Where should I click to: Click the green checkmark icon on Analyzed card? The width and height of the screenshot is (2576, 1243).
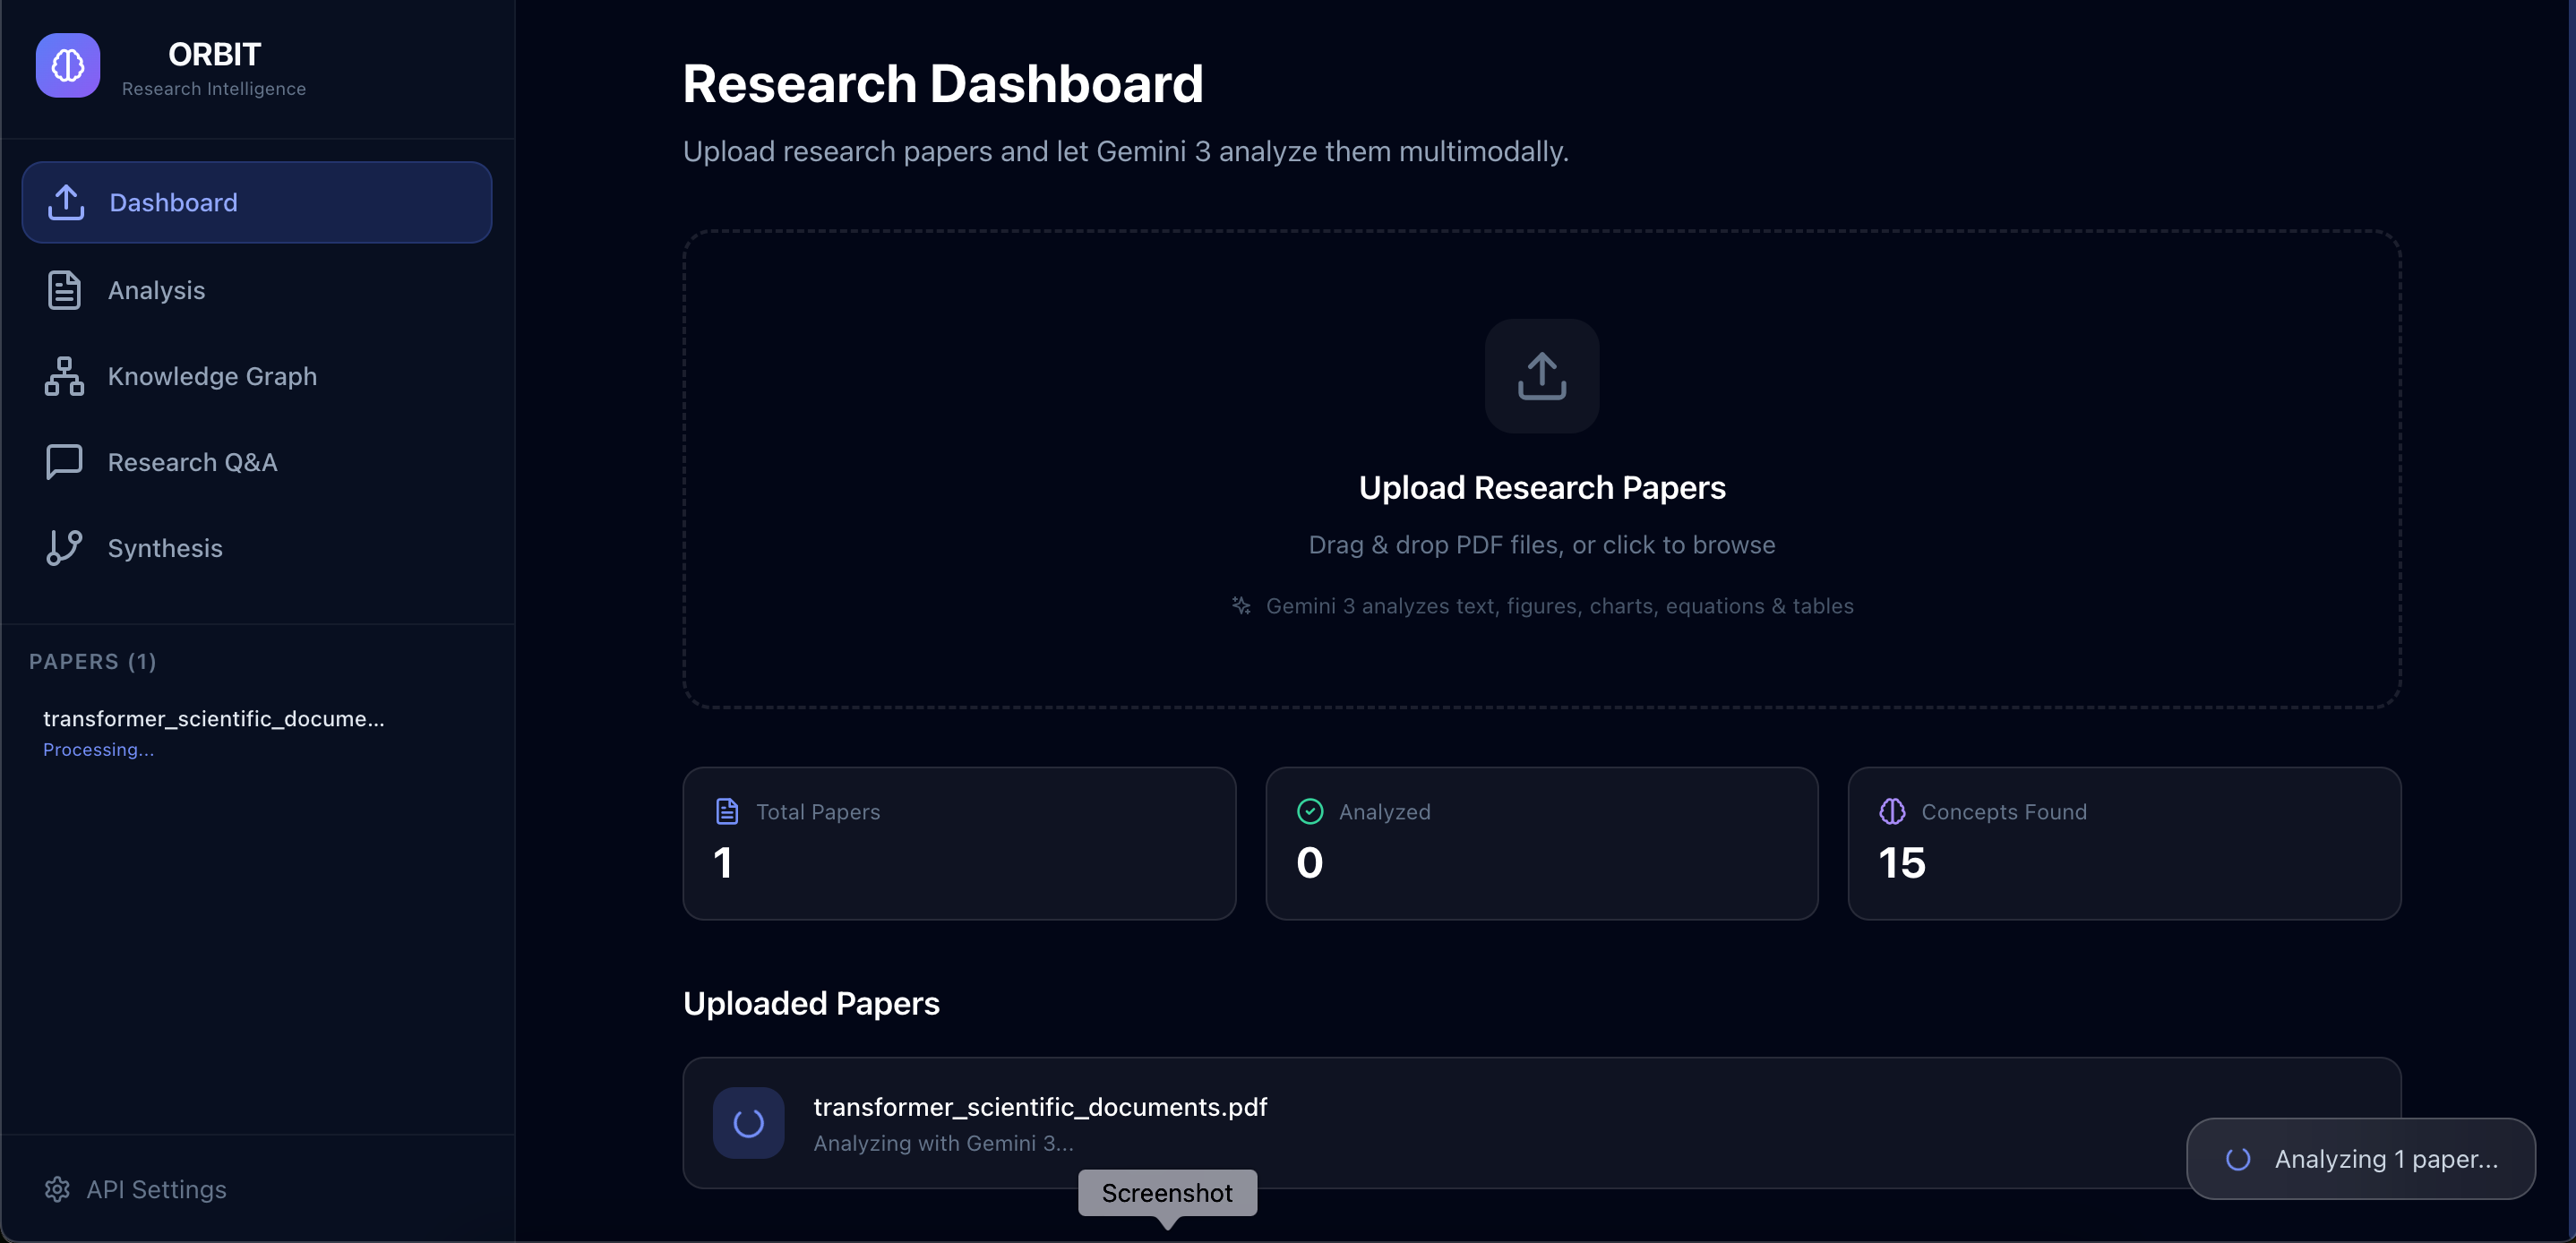(x=1310, y=811)
